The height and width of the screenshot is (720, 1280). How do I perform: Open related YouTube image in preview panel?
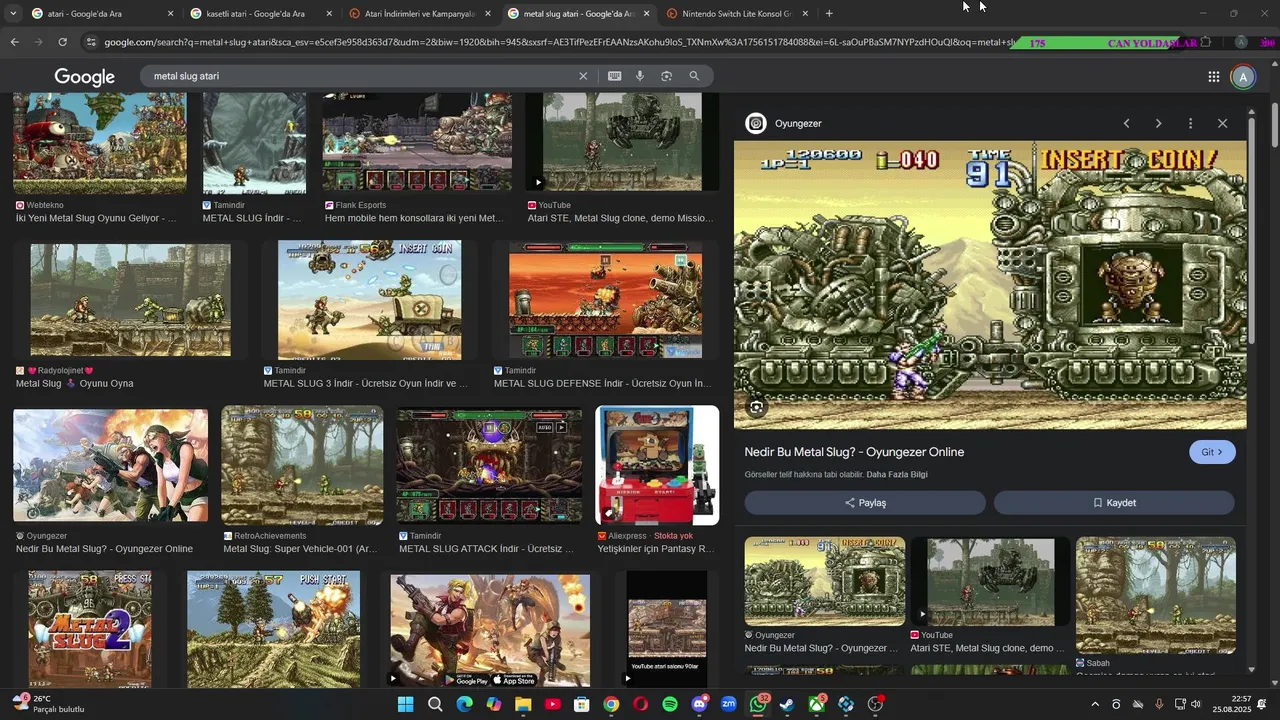coord(990,582)
